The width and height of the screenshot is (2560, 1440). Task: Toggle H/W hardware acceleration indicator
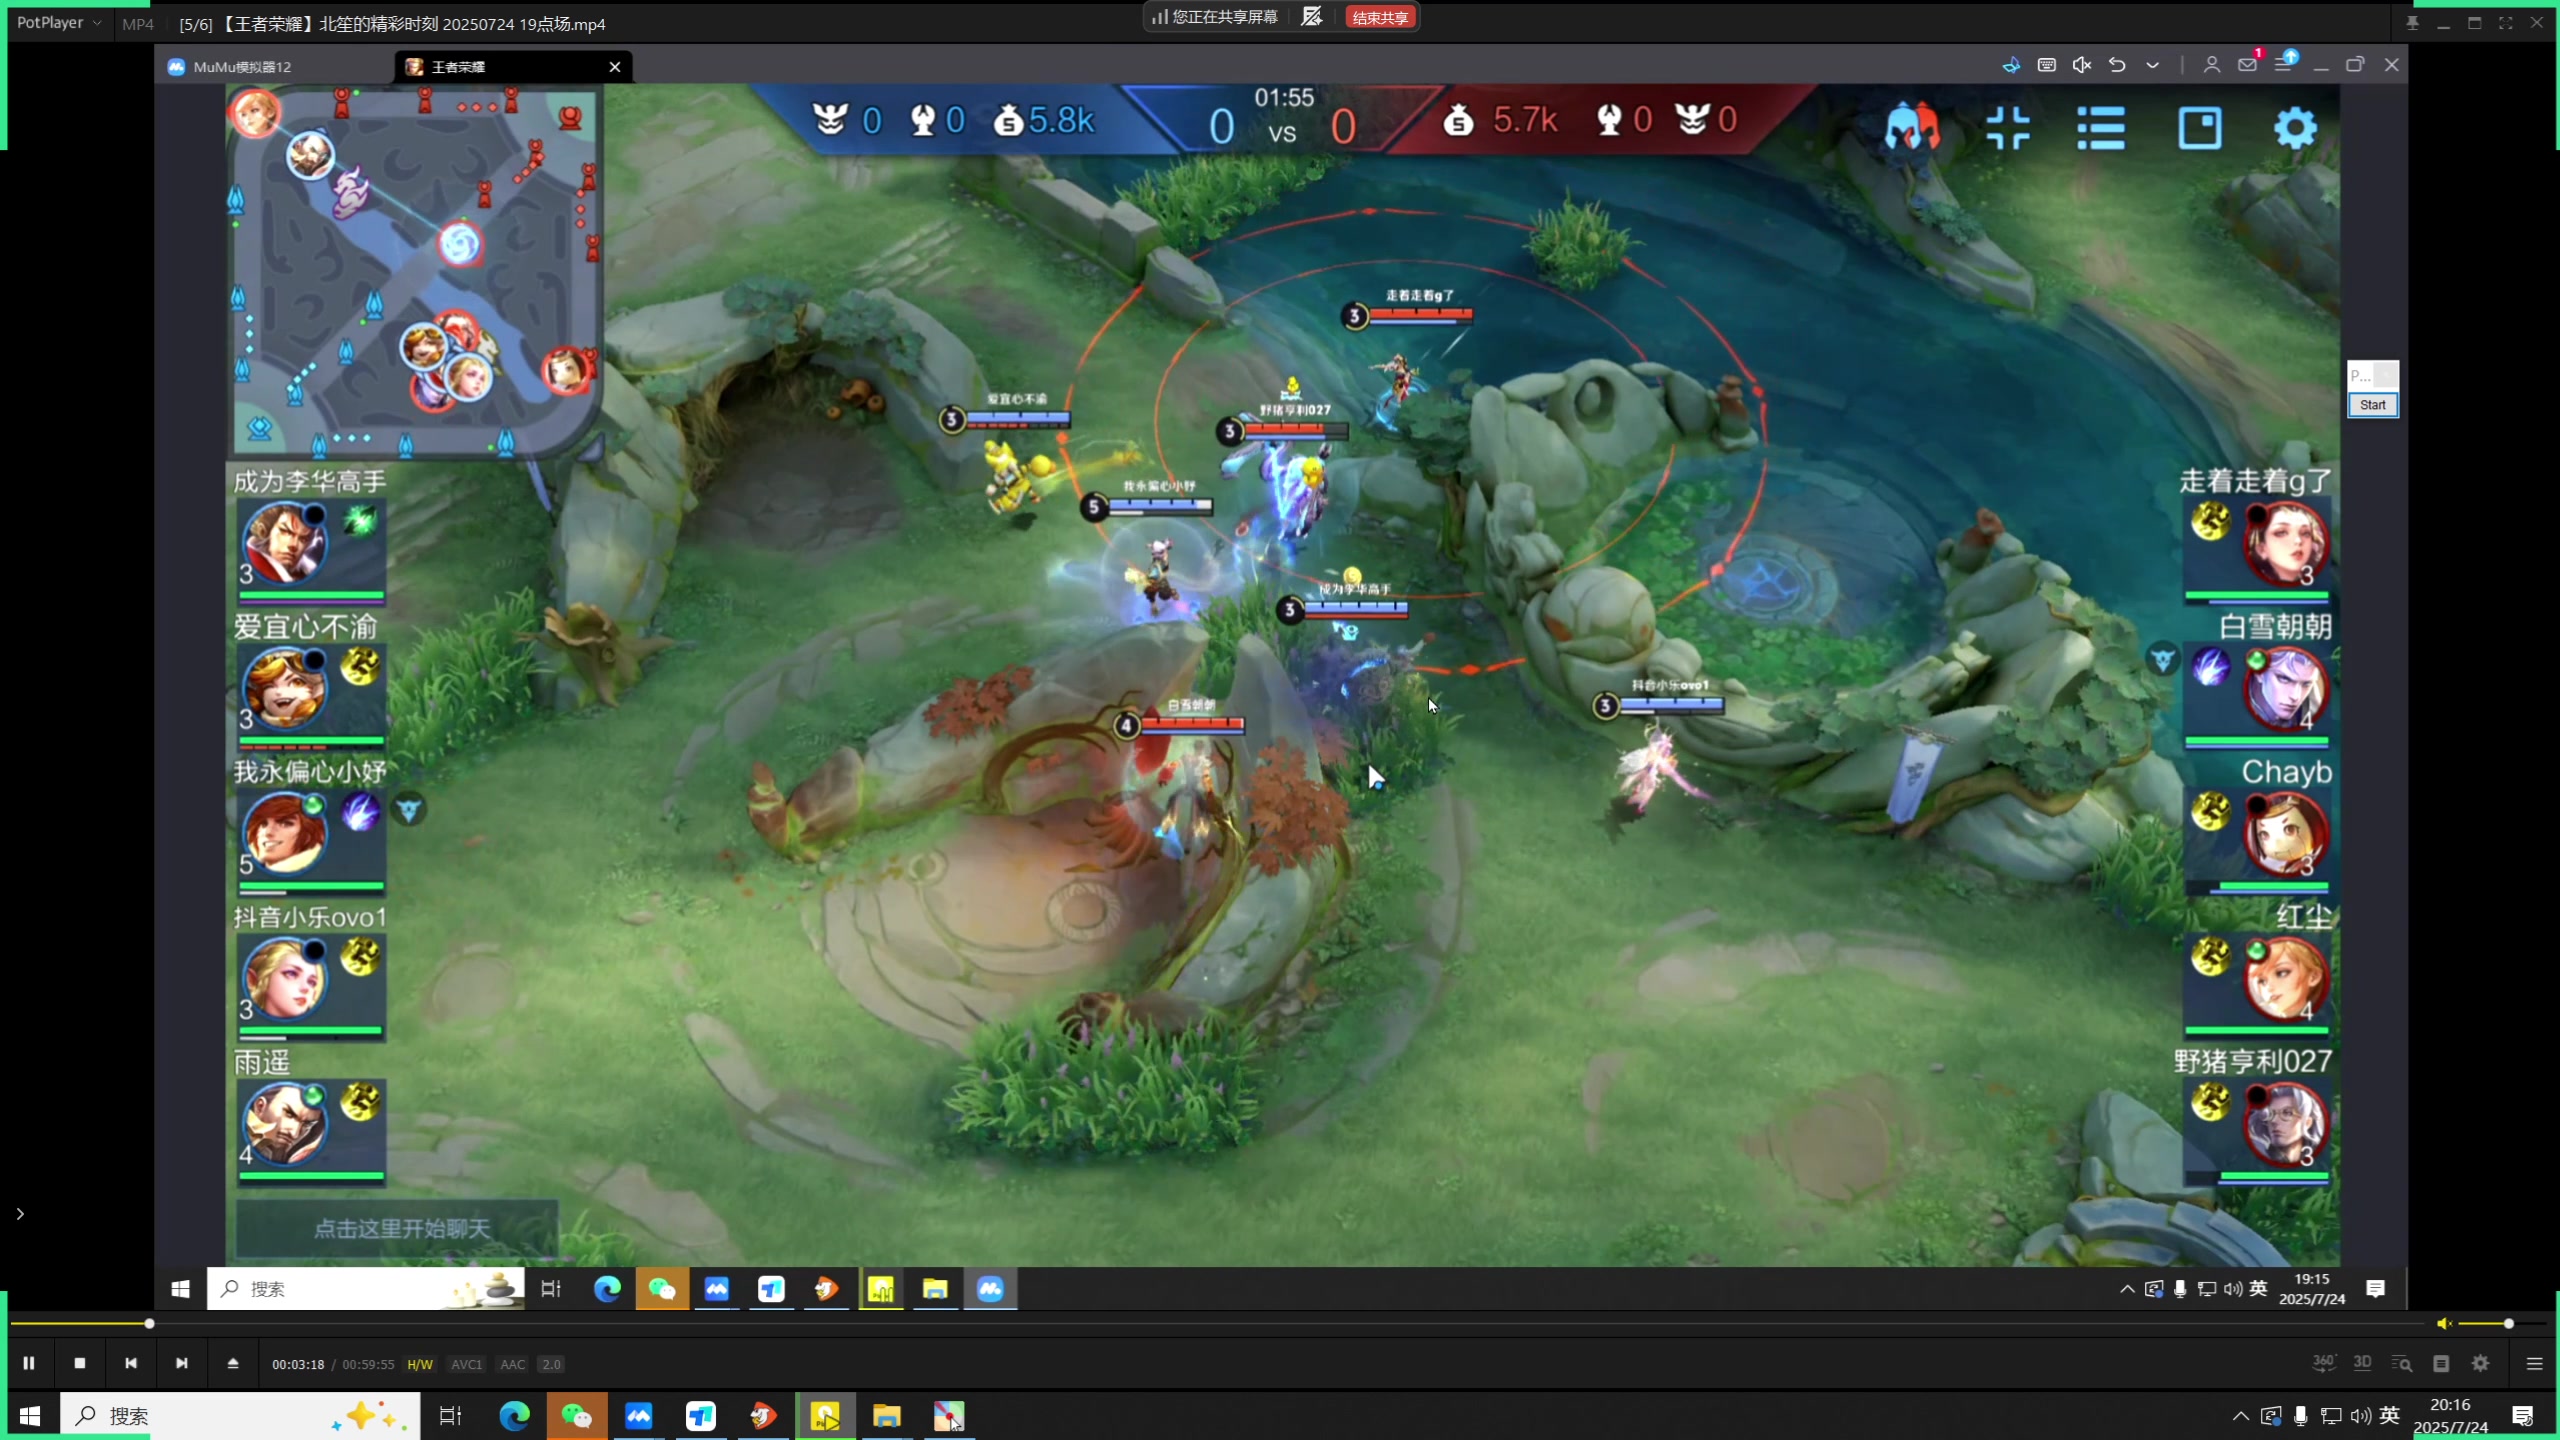pyautogui.click(x=420, y=1364)
